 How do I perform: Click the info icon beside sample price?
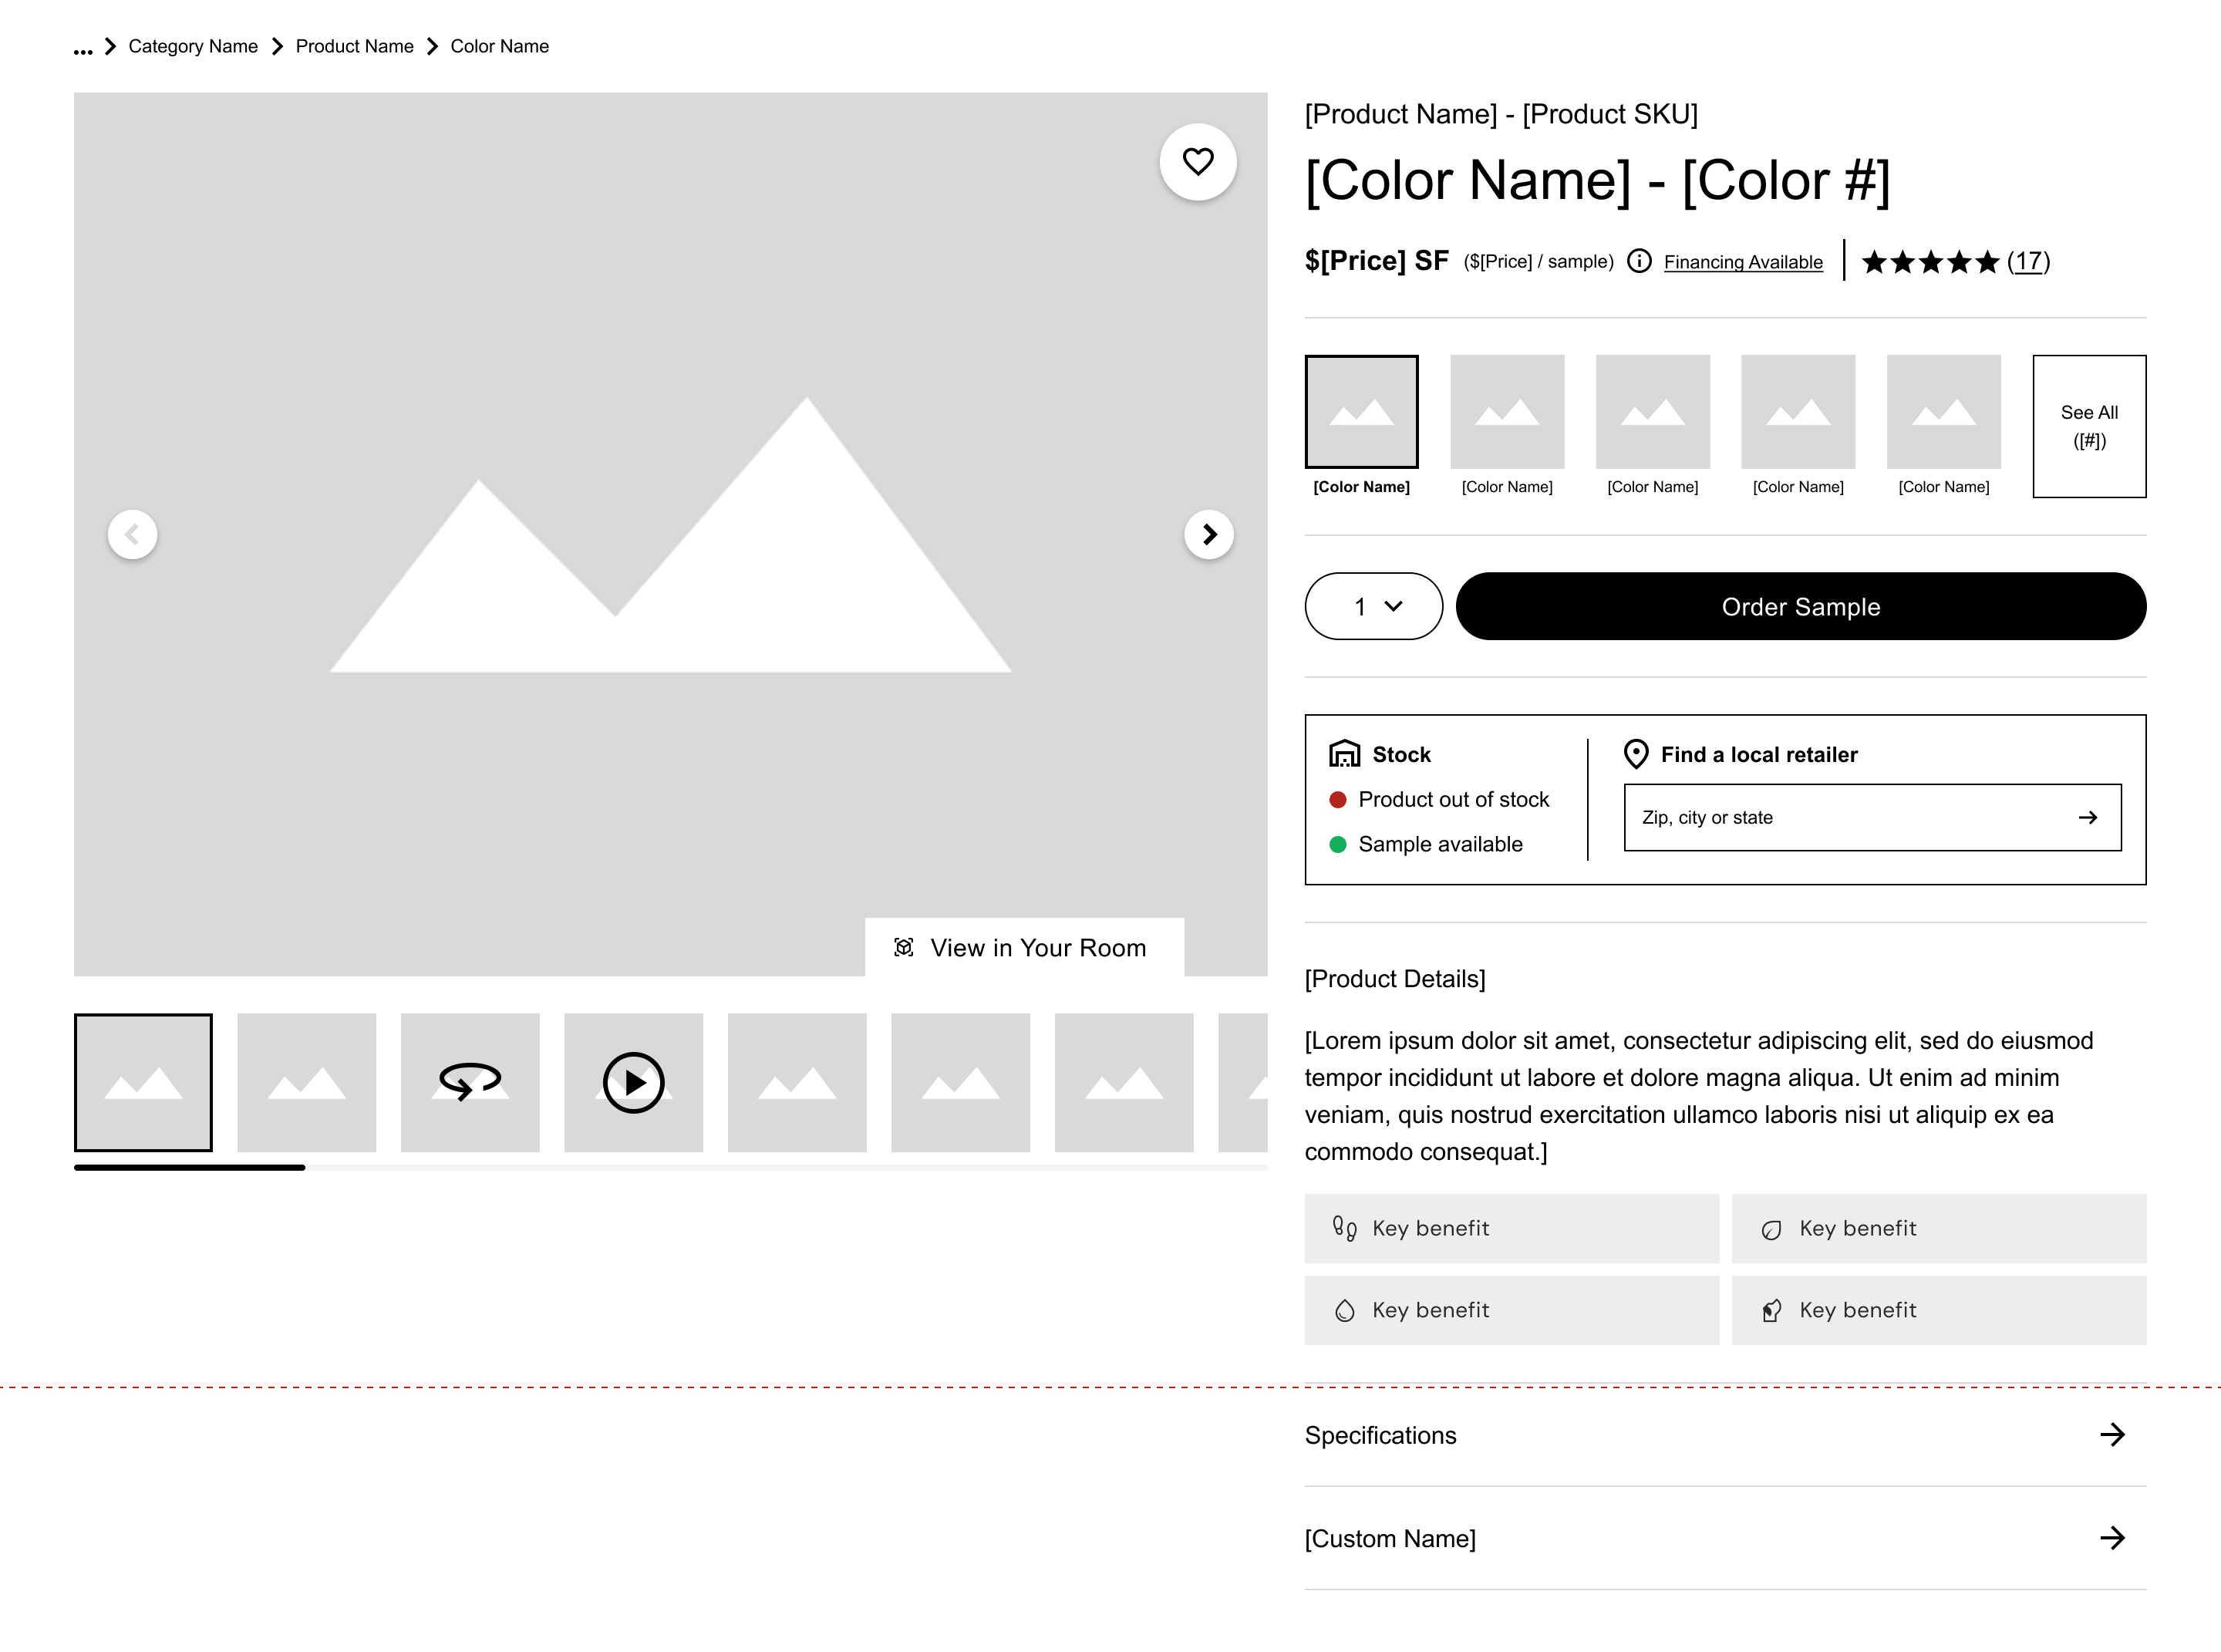click(1639, 261)
